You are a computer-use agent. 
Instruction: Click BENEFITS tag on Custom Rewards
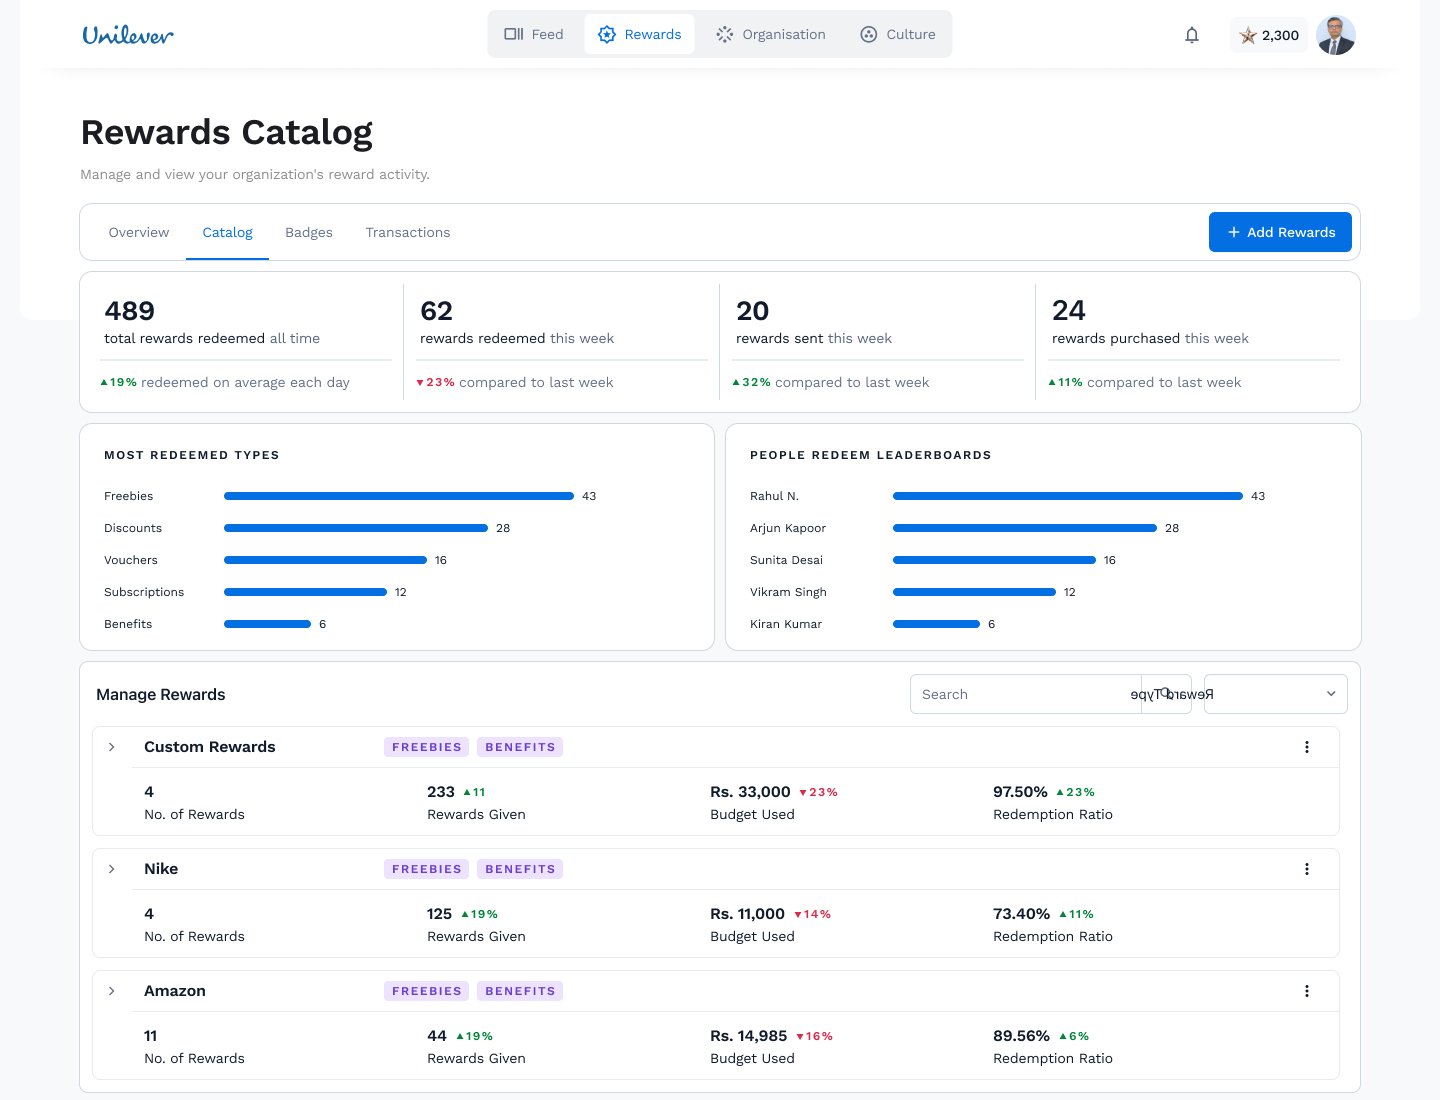520,747
